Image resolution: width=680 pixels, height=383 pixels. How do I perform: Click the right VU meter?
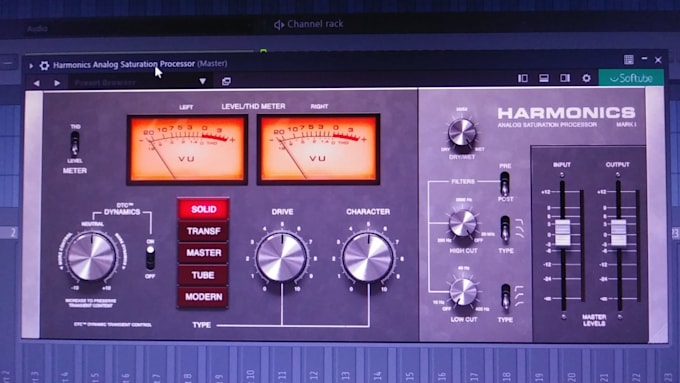319,149
